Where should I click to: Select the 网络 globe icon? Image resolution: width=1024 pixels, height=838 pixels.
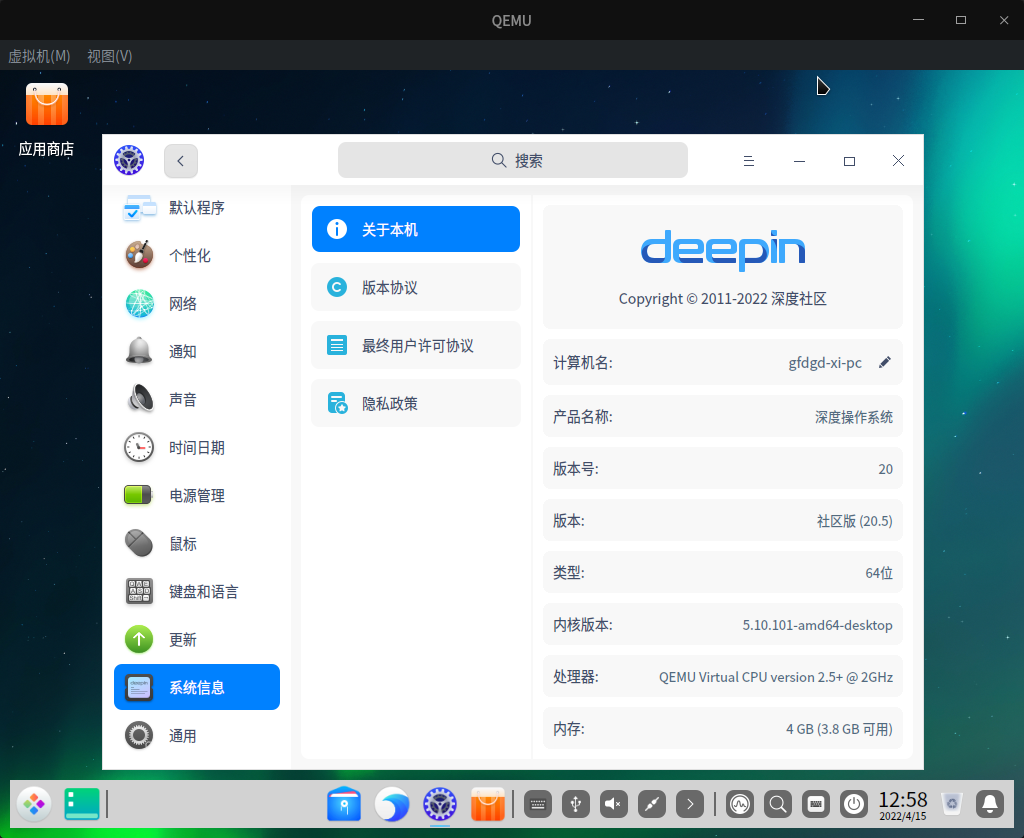[139, 304]
